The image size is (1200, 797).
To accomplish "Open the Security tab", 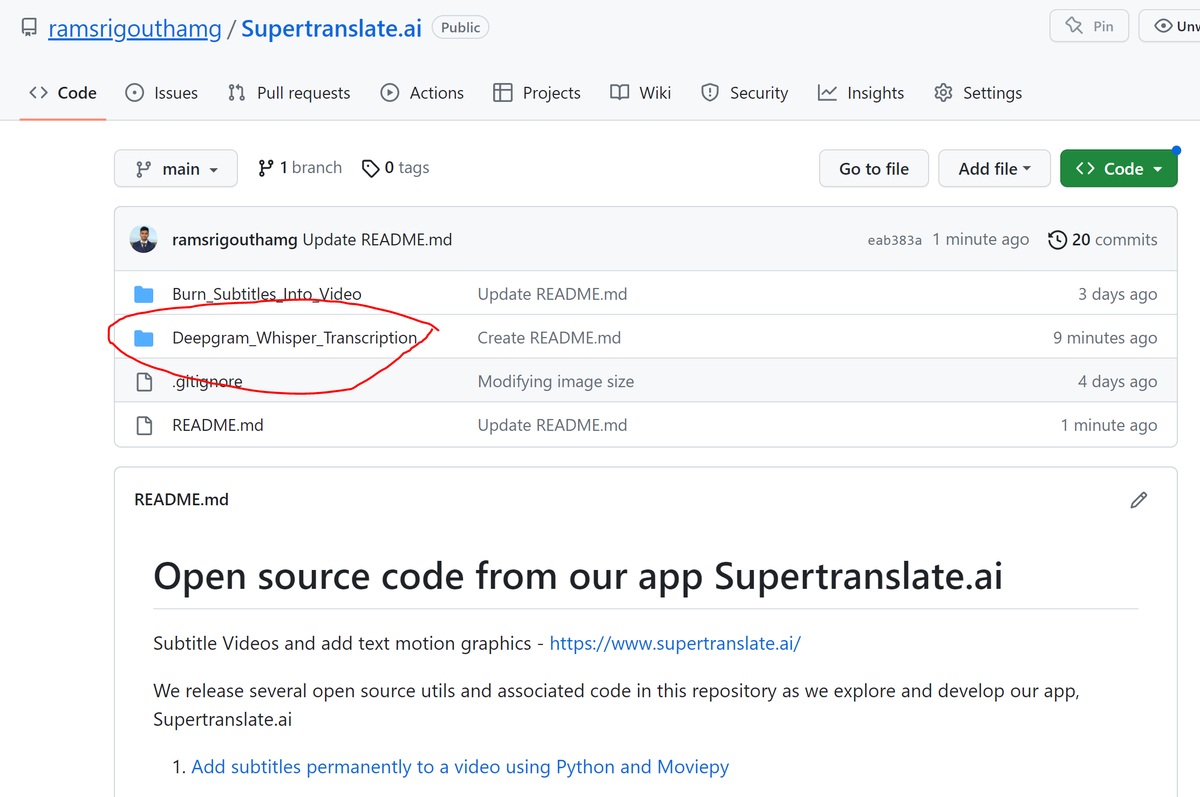I will coord(744,93).
